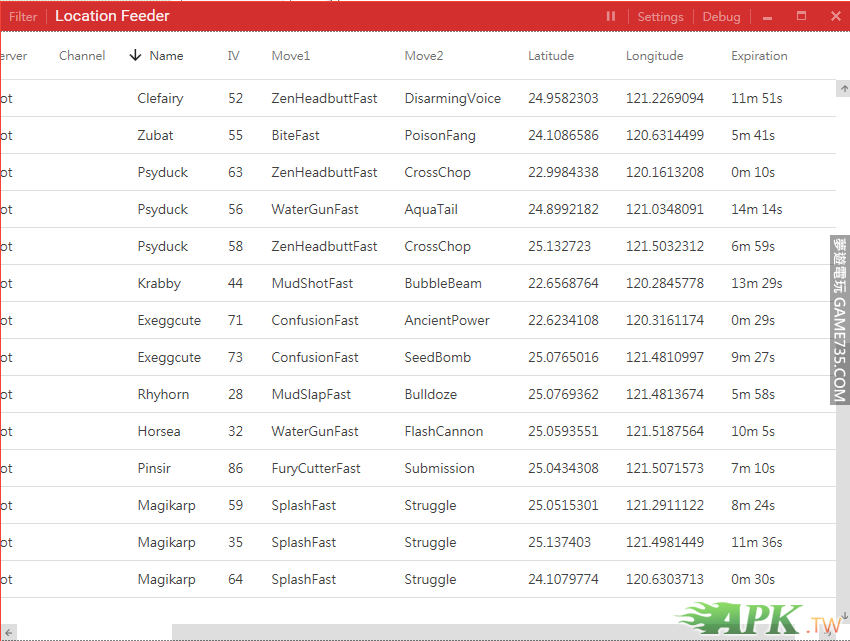Click the AquaTail move cell
Viewport: 850px width, 641px height.
431,209
